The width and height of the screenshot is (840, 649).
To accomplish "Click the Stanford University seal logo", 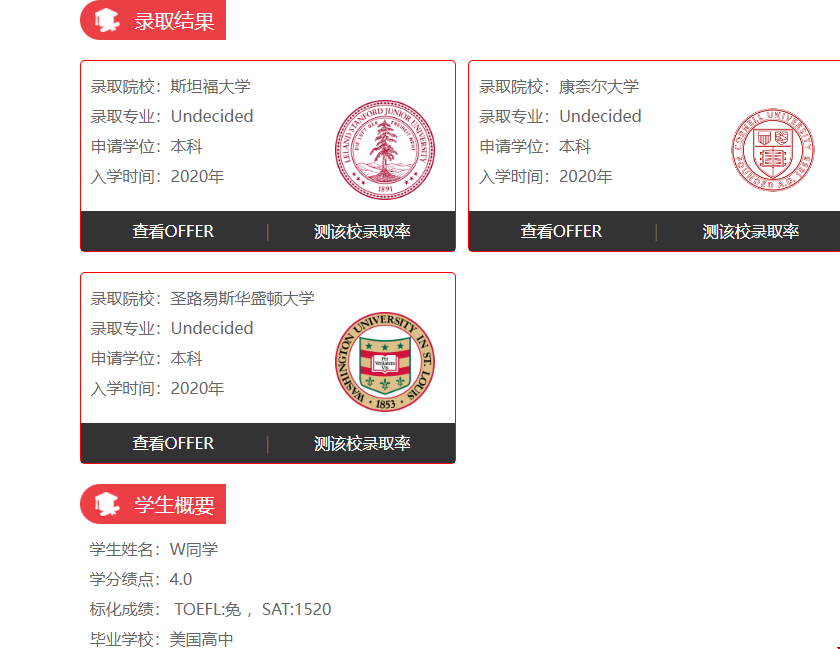I will pyautogui.click(x=385, y=150).
